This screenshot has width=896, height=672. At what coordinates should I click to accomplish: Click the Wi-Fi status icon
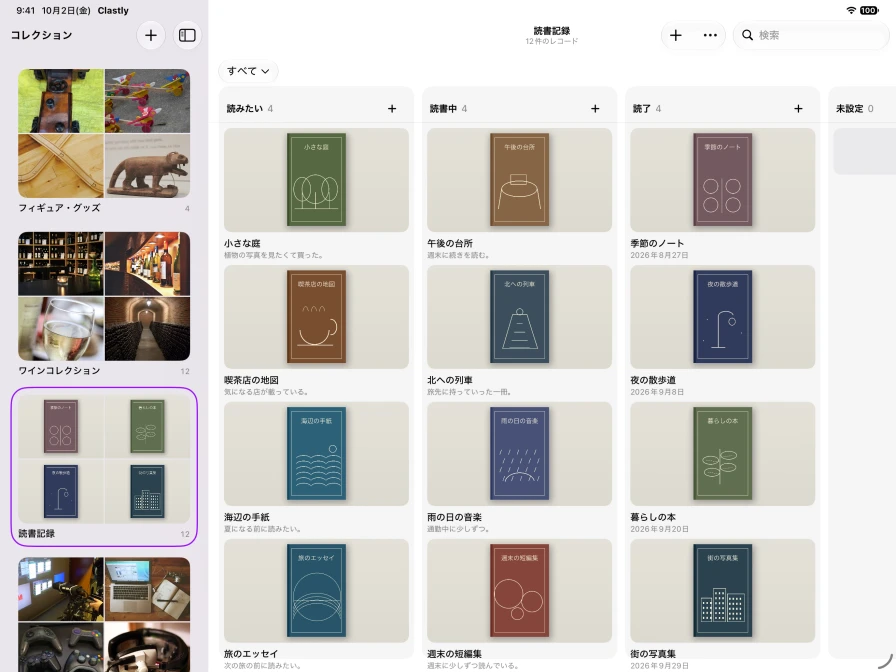851,10
